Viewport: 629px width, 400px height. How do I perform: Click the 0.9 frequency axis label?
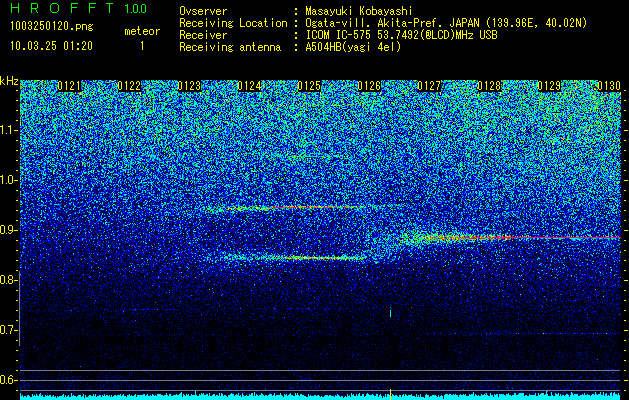point(9,230)
